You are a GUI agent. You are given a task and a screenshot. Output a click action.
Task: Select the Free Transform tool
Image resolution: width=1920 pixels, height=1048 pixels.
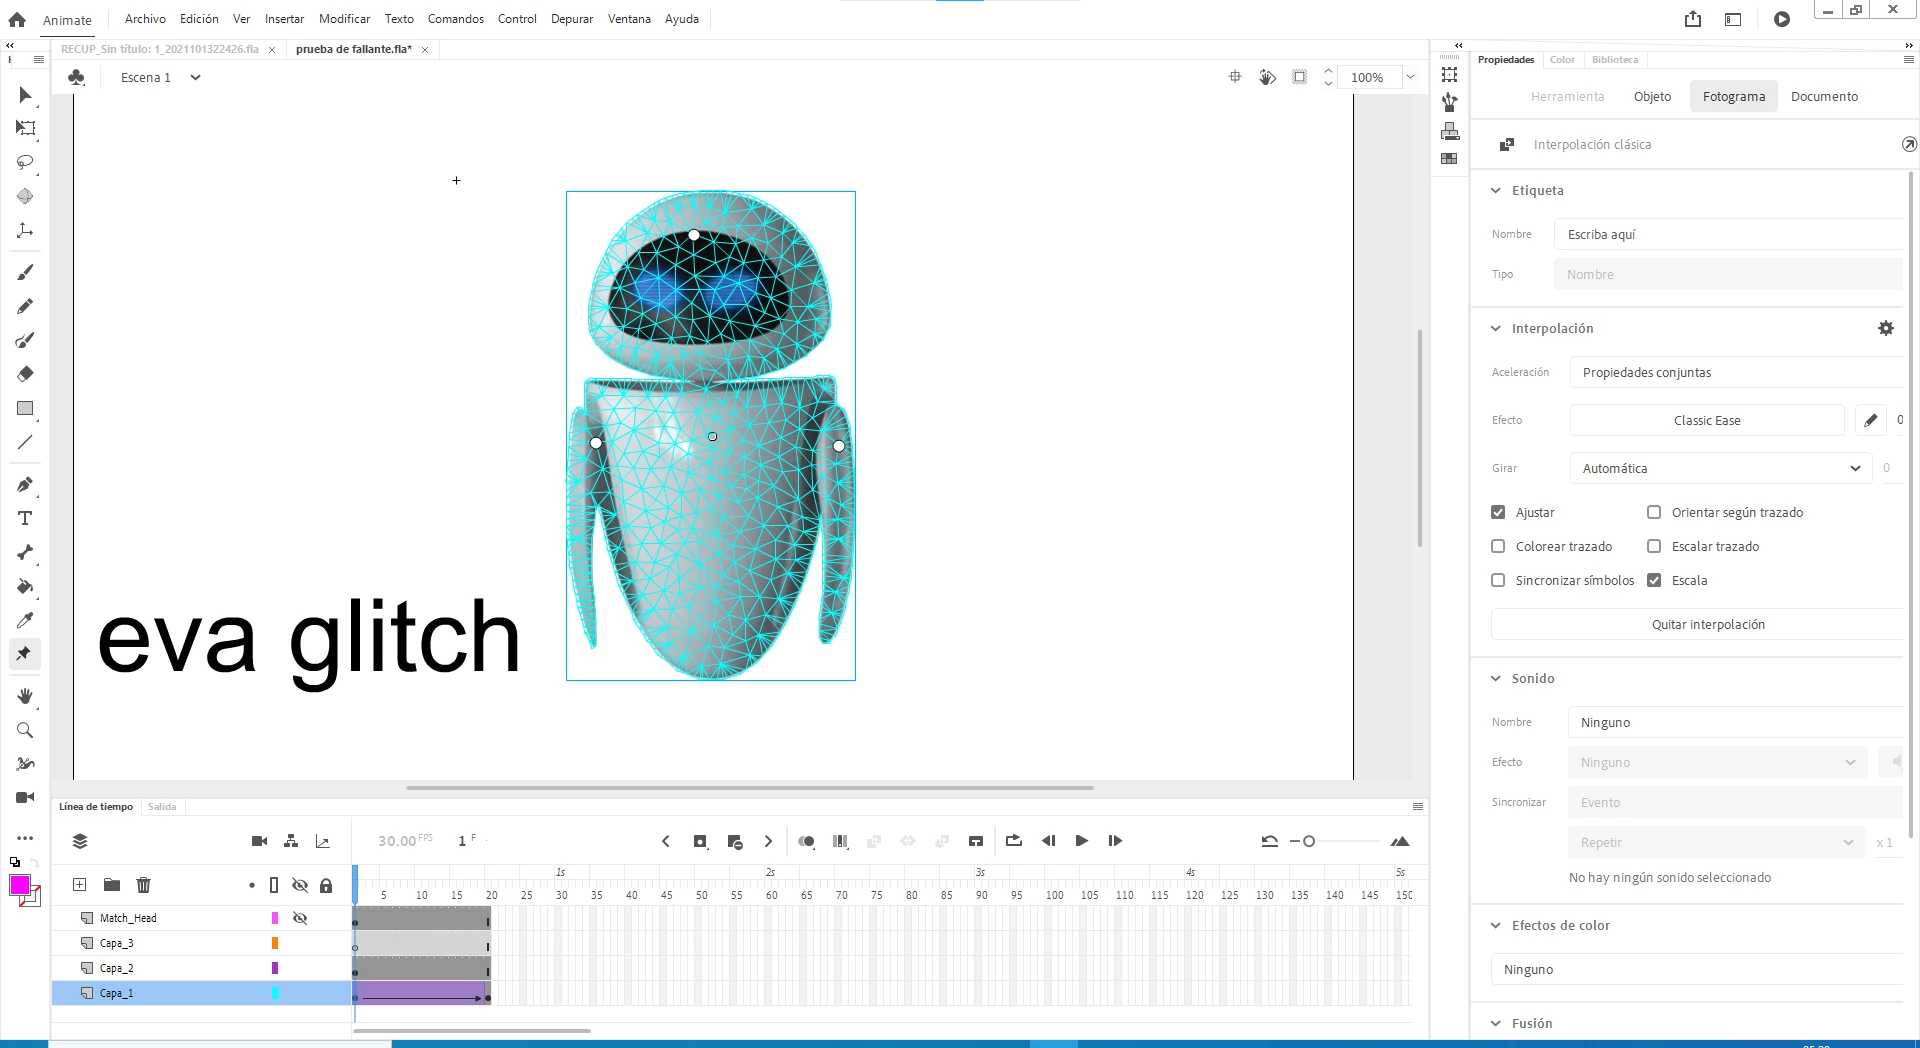(x=25, y=128)
